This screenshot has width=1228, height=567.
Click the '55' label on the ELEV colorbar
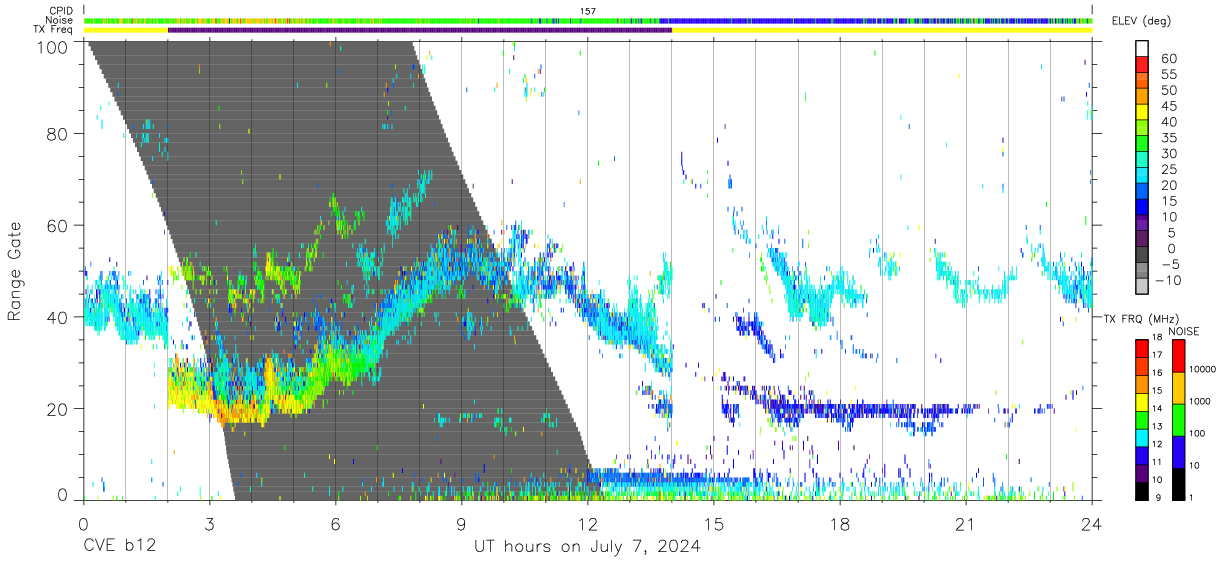(1169, 74)
